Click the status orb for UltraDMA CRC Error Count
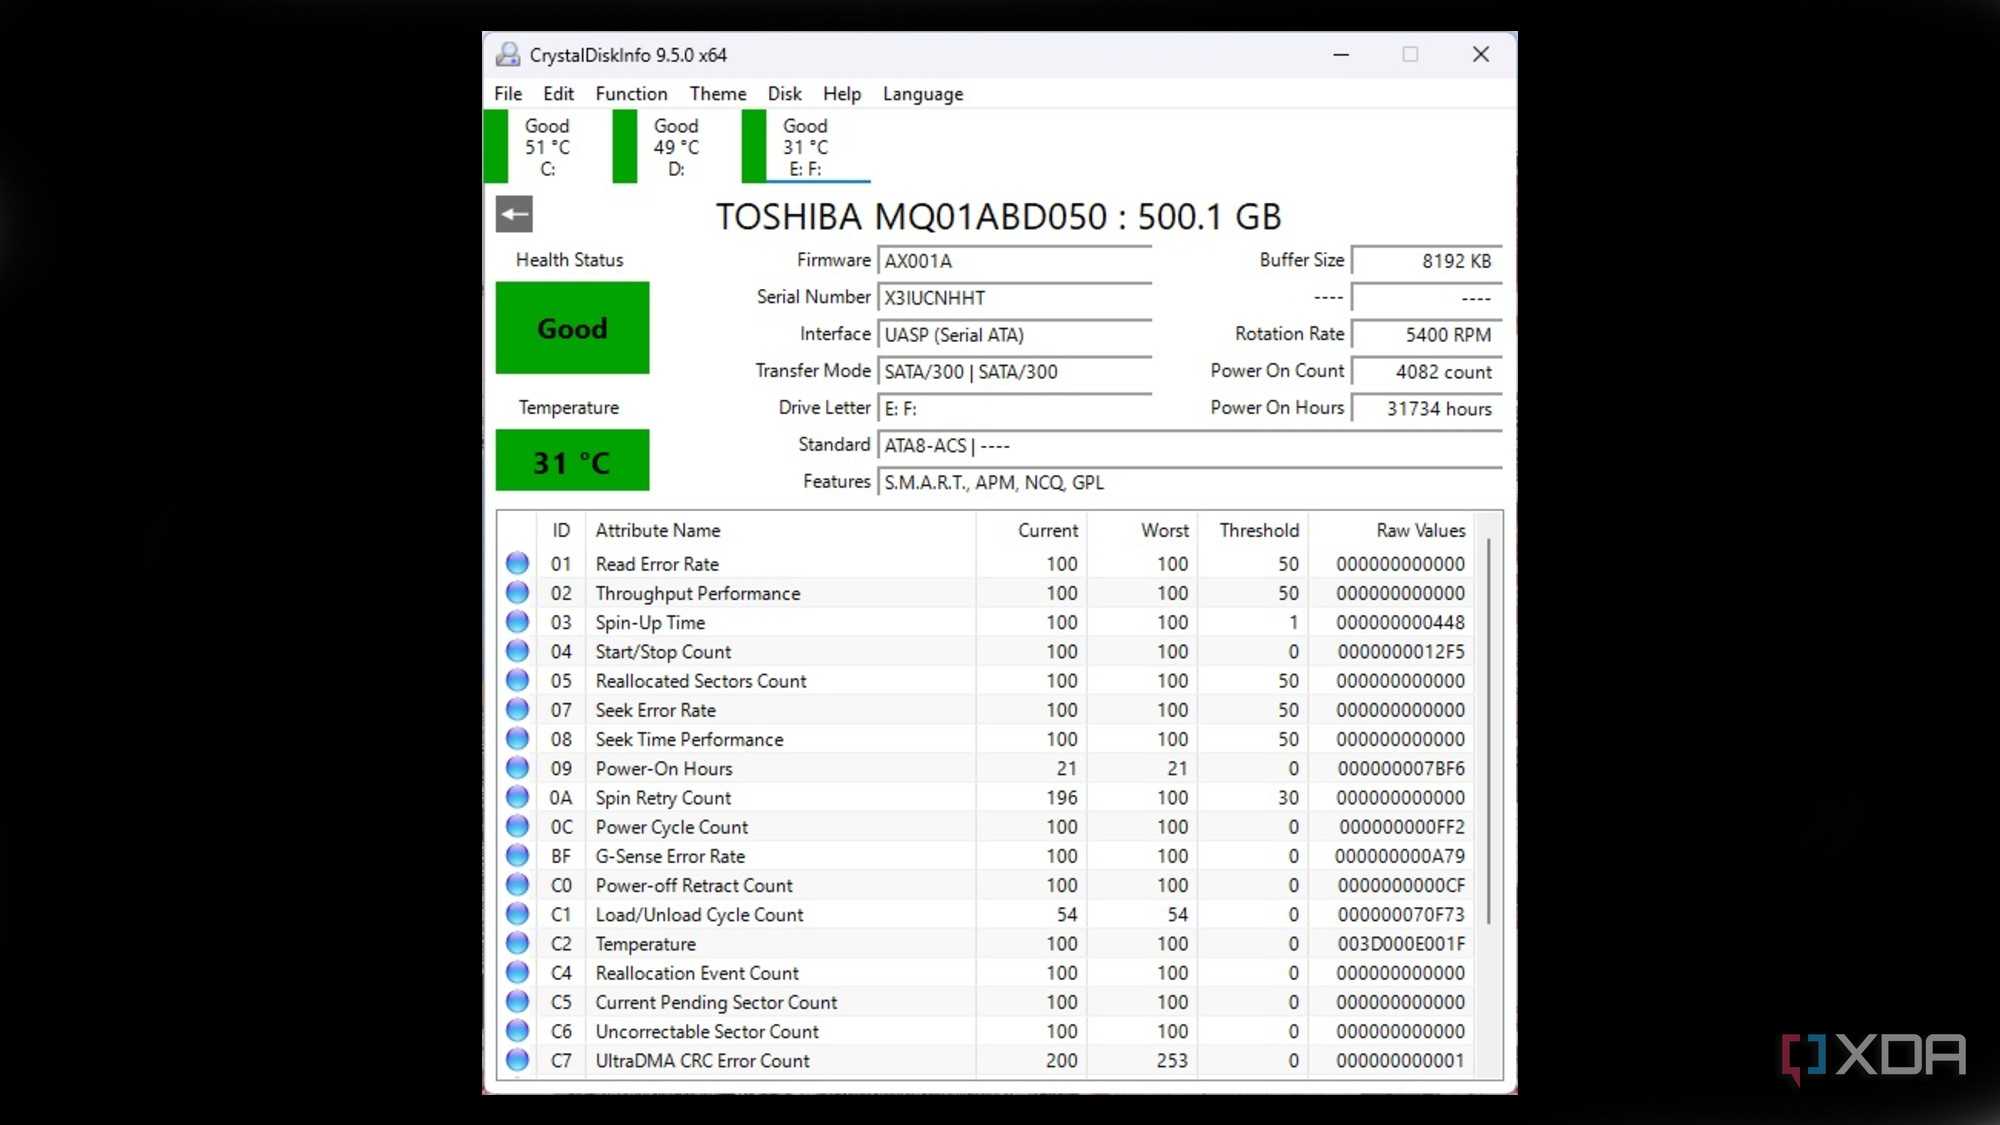 coord(517,1060)
